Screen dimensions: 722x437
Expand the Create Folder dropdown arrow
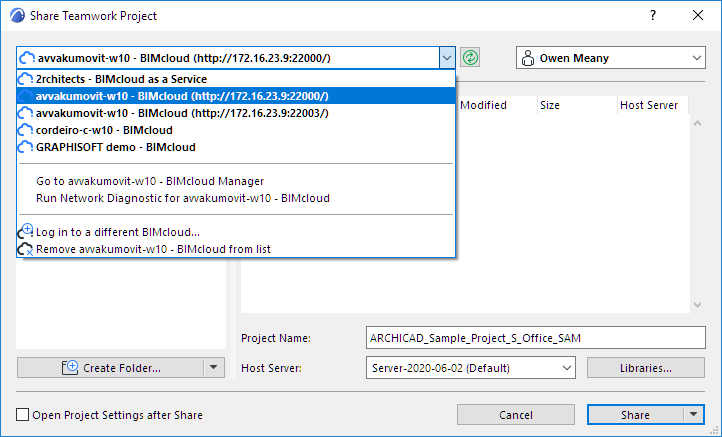click(214, 368)
